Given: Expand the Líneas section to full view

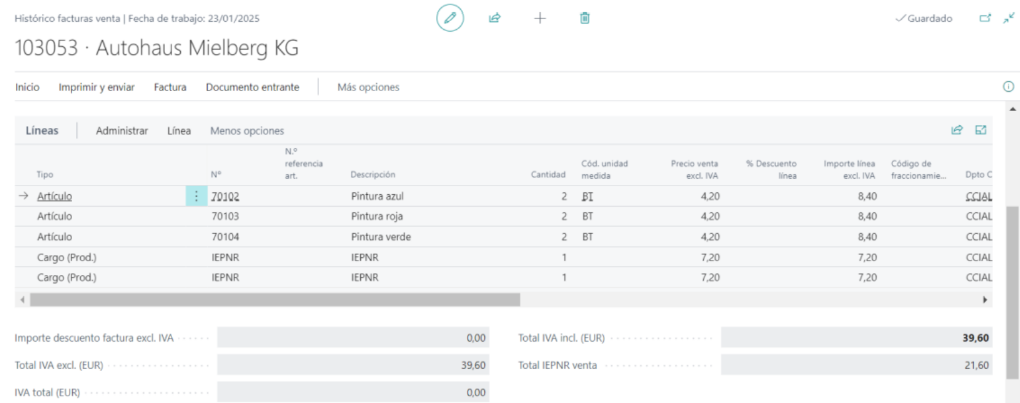Looking at the screenshot, I should (981, 130).
